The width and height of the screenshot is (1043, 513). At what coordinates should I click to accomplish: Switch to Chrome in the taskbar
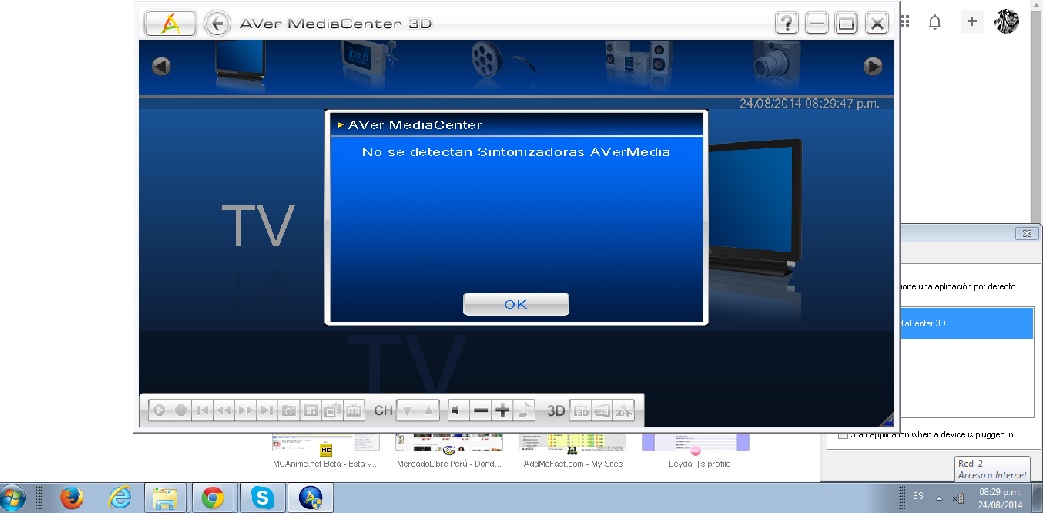213,498
